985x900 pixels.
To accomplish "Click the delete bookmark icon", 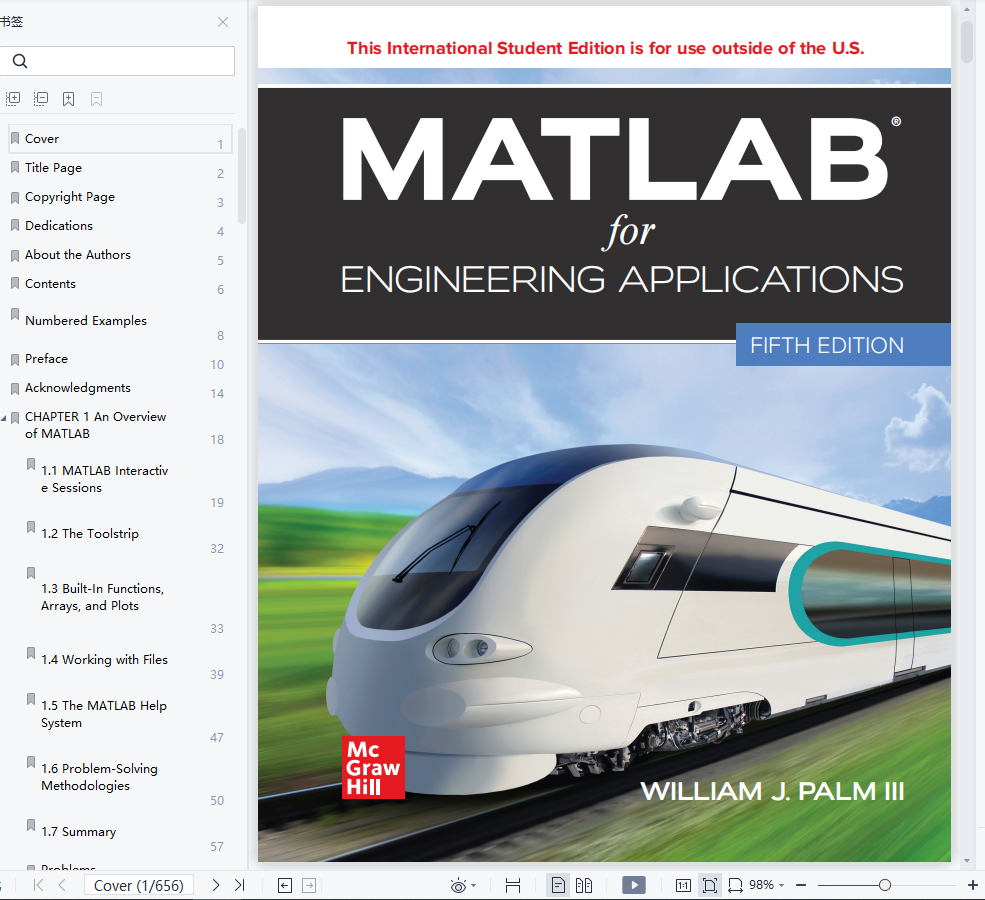I will click(x=96, y=99).
